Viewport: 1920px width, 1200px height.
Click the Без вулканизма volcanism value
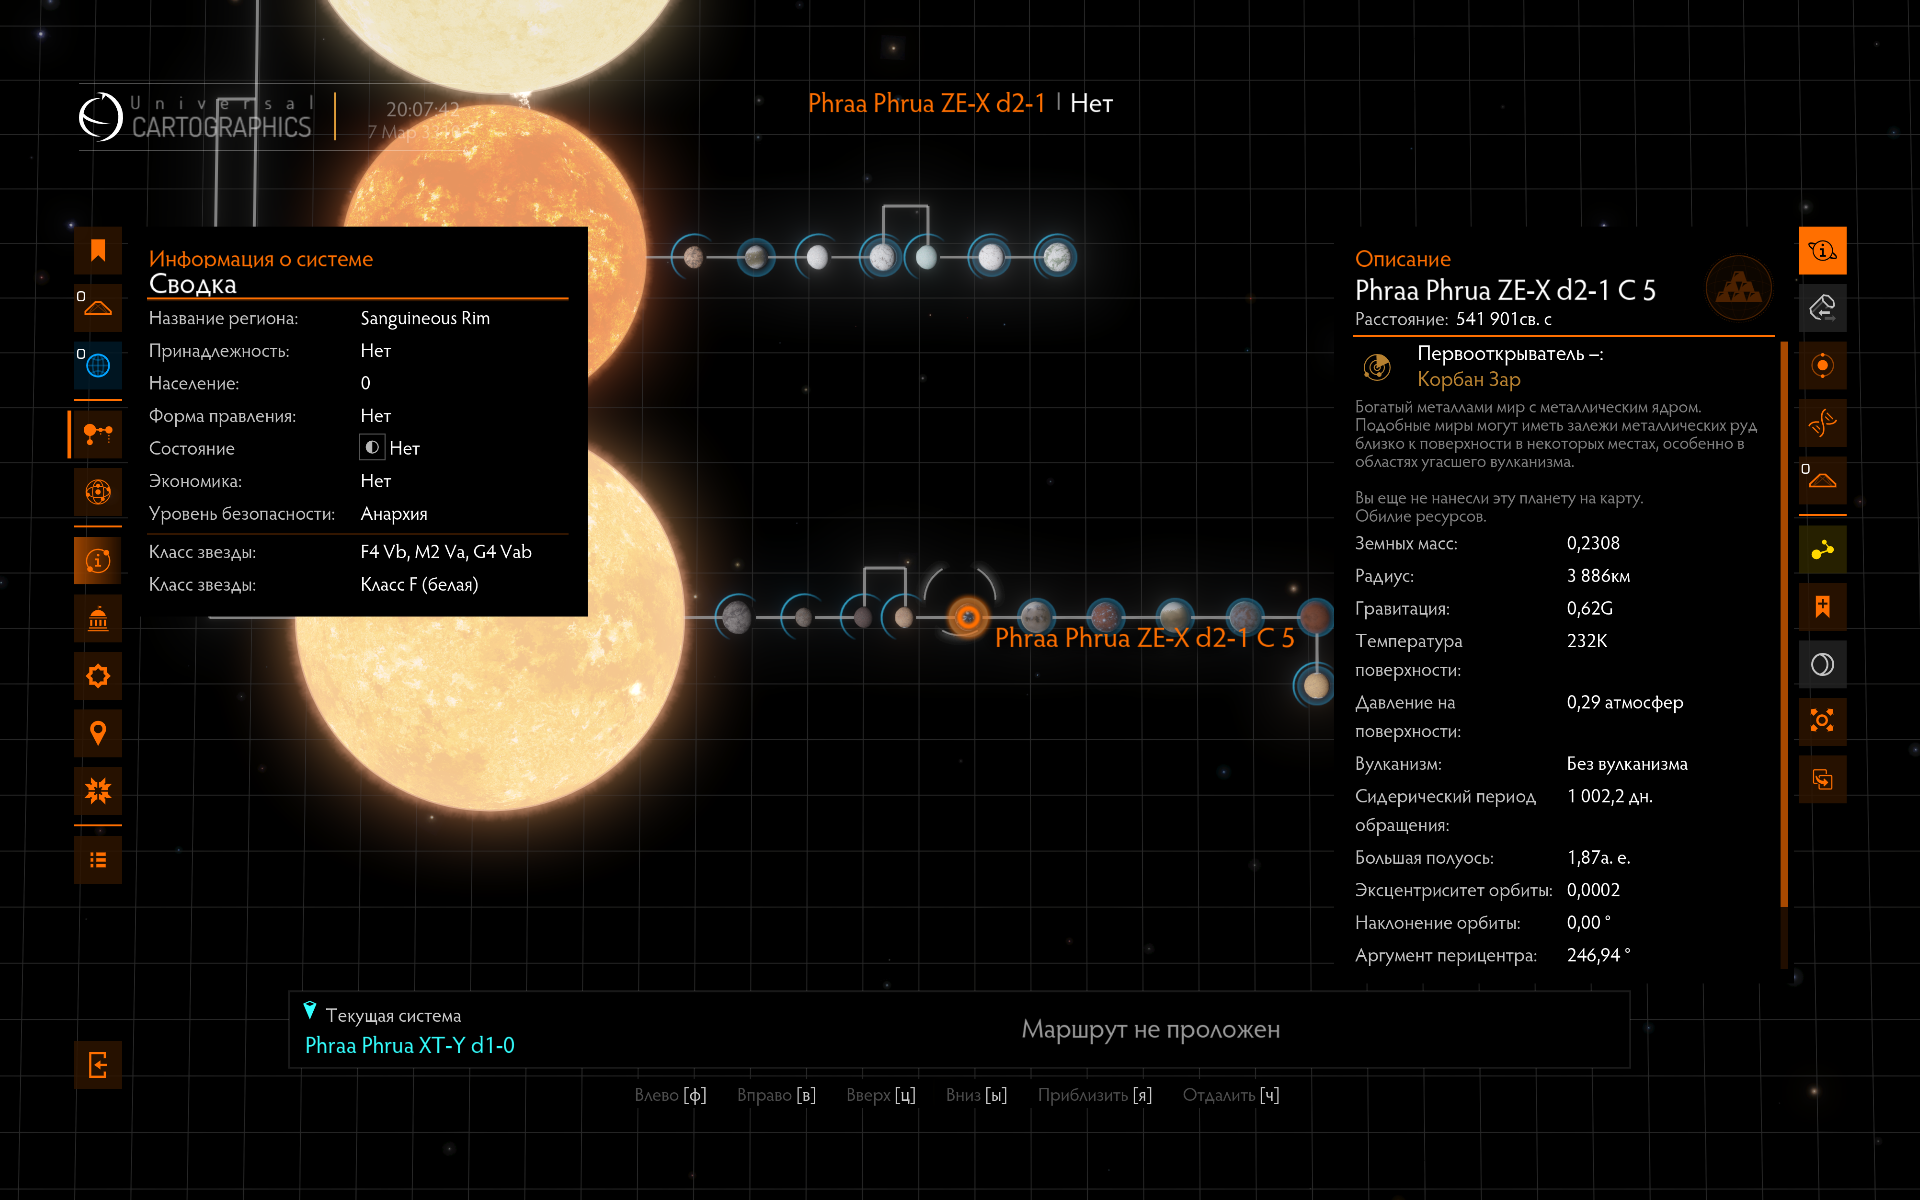click(1627, 764)
